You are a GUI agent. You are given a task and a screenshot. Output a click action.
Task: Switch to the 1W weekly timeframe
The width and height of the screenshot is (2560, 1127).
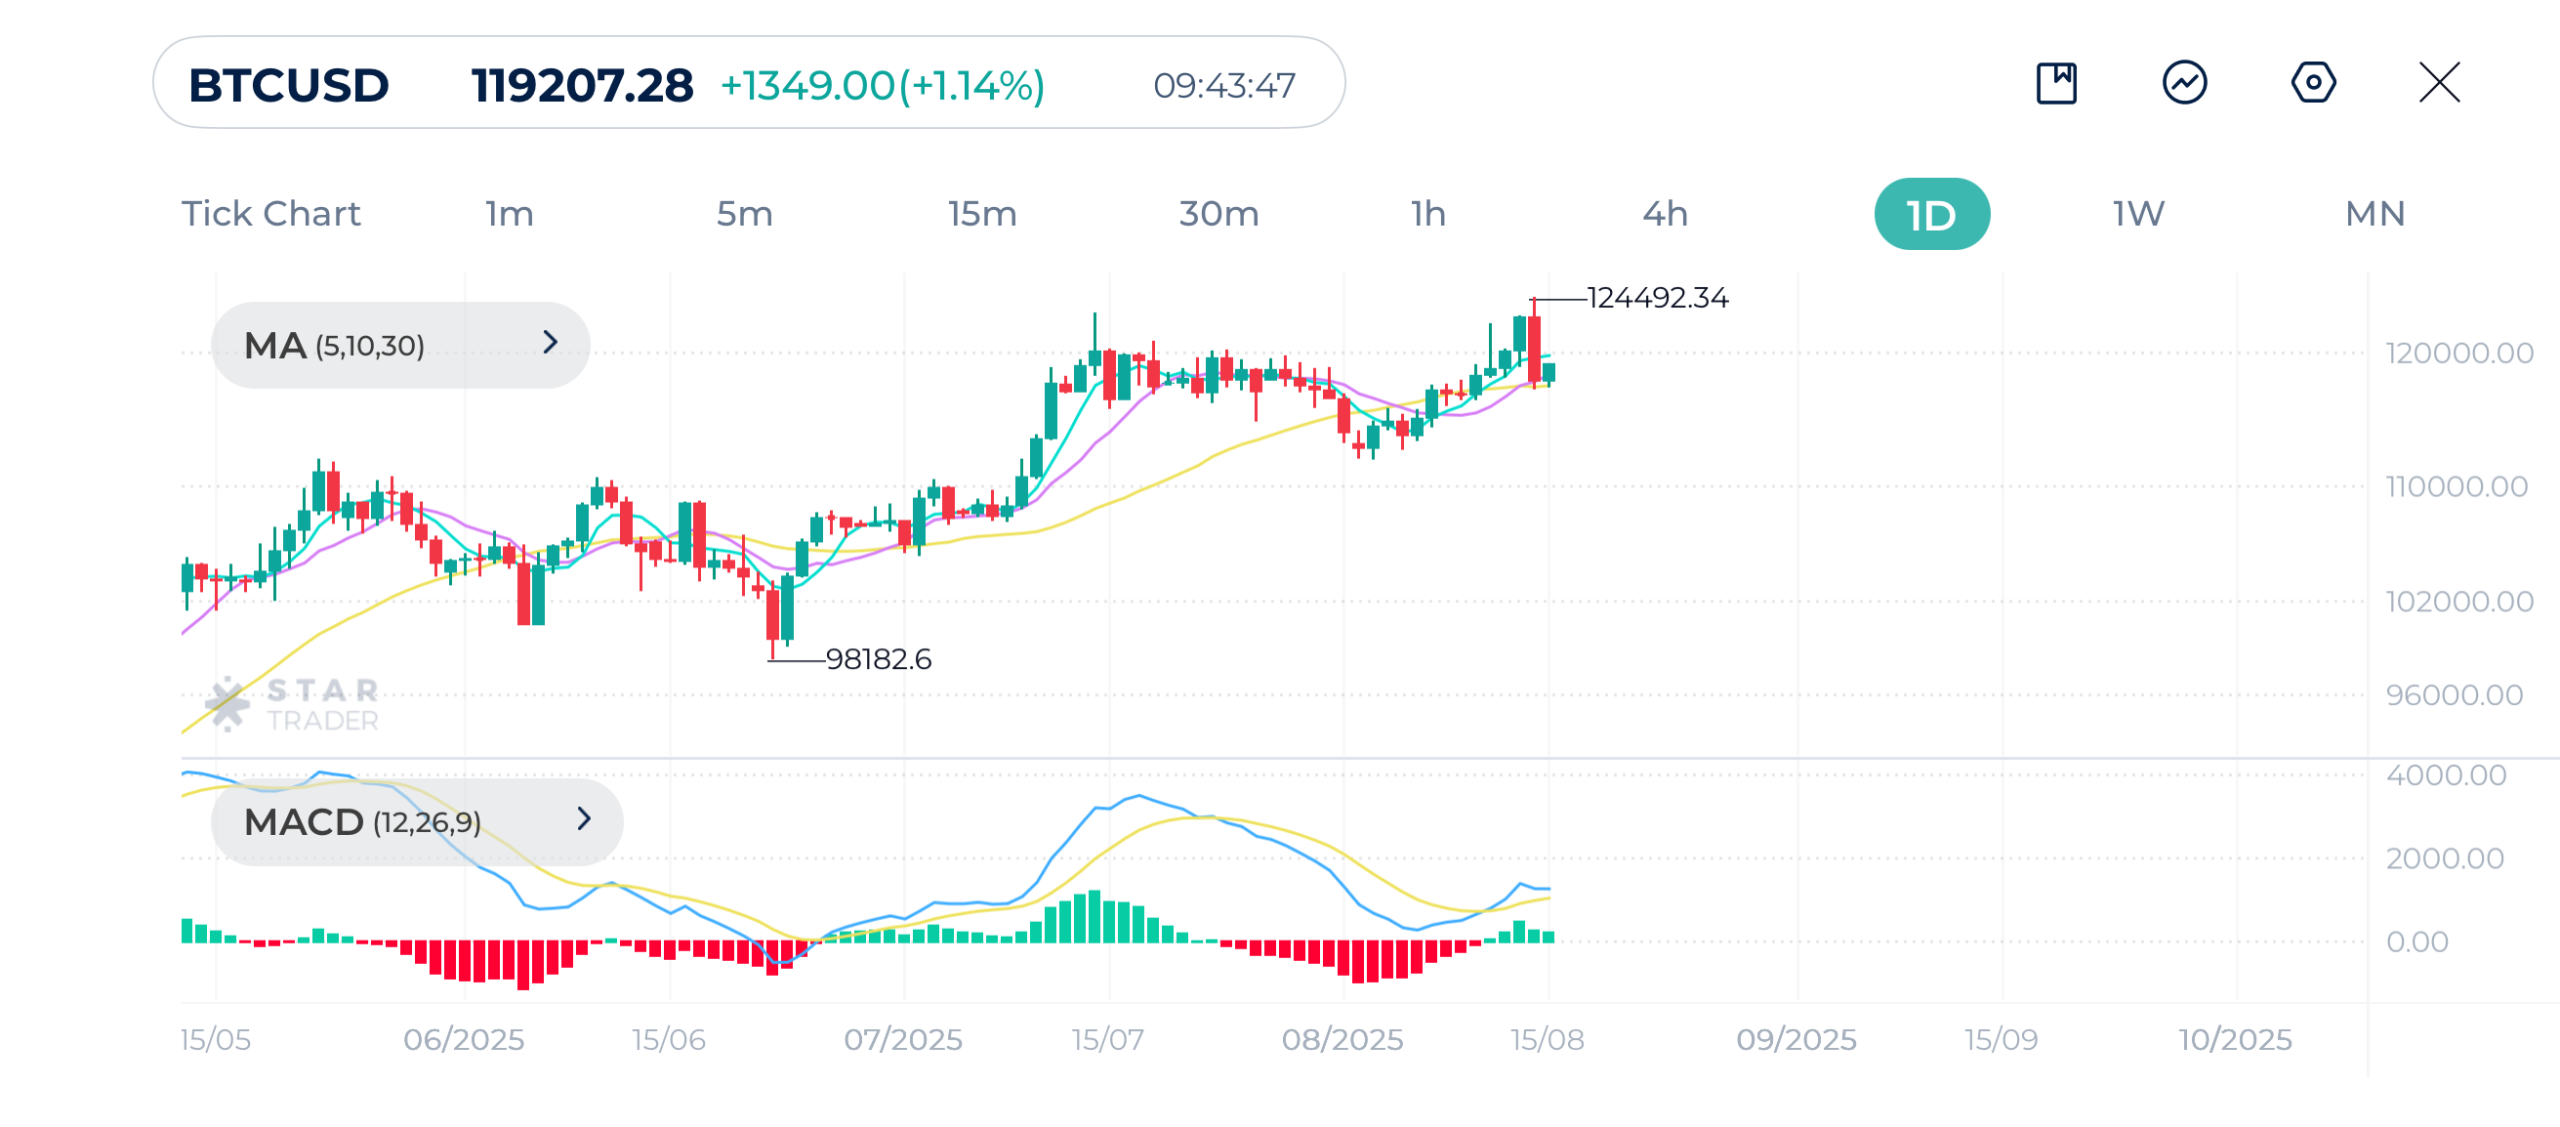(2138, 214)
